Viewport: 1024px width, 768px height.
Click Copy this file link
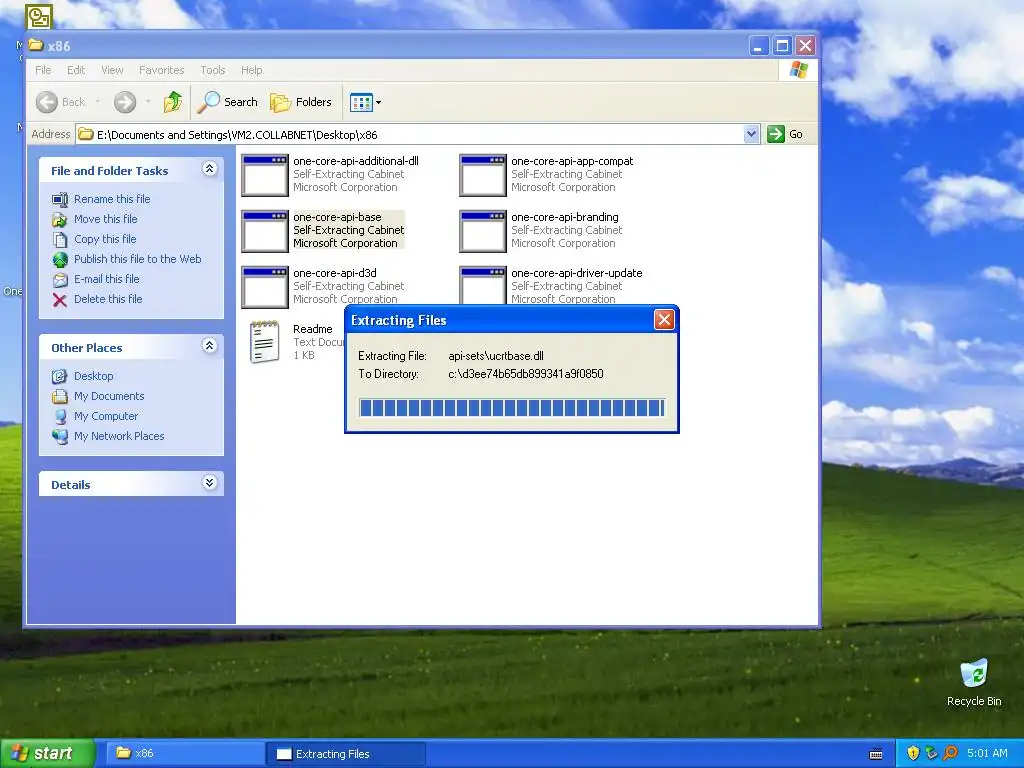click(x=105, y=239)
